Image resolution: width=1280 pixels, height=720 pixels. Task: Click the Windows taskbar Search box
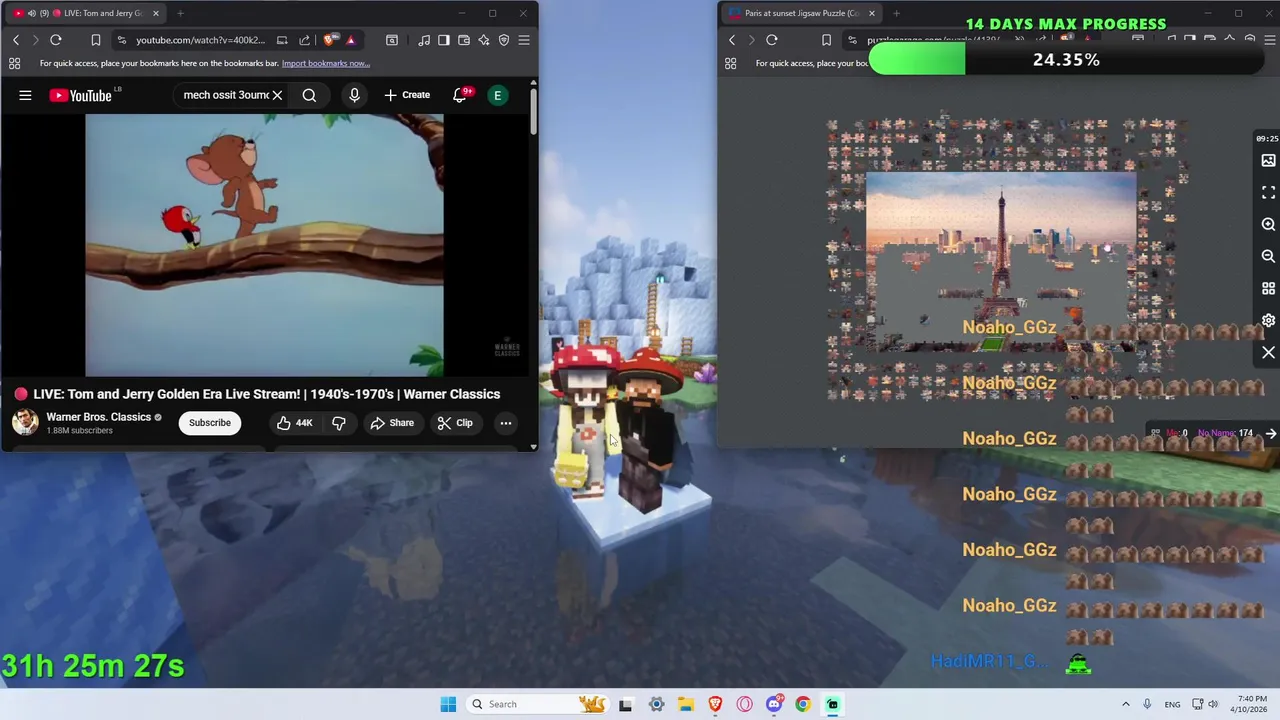tap(538, 704)
